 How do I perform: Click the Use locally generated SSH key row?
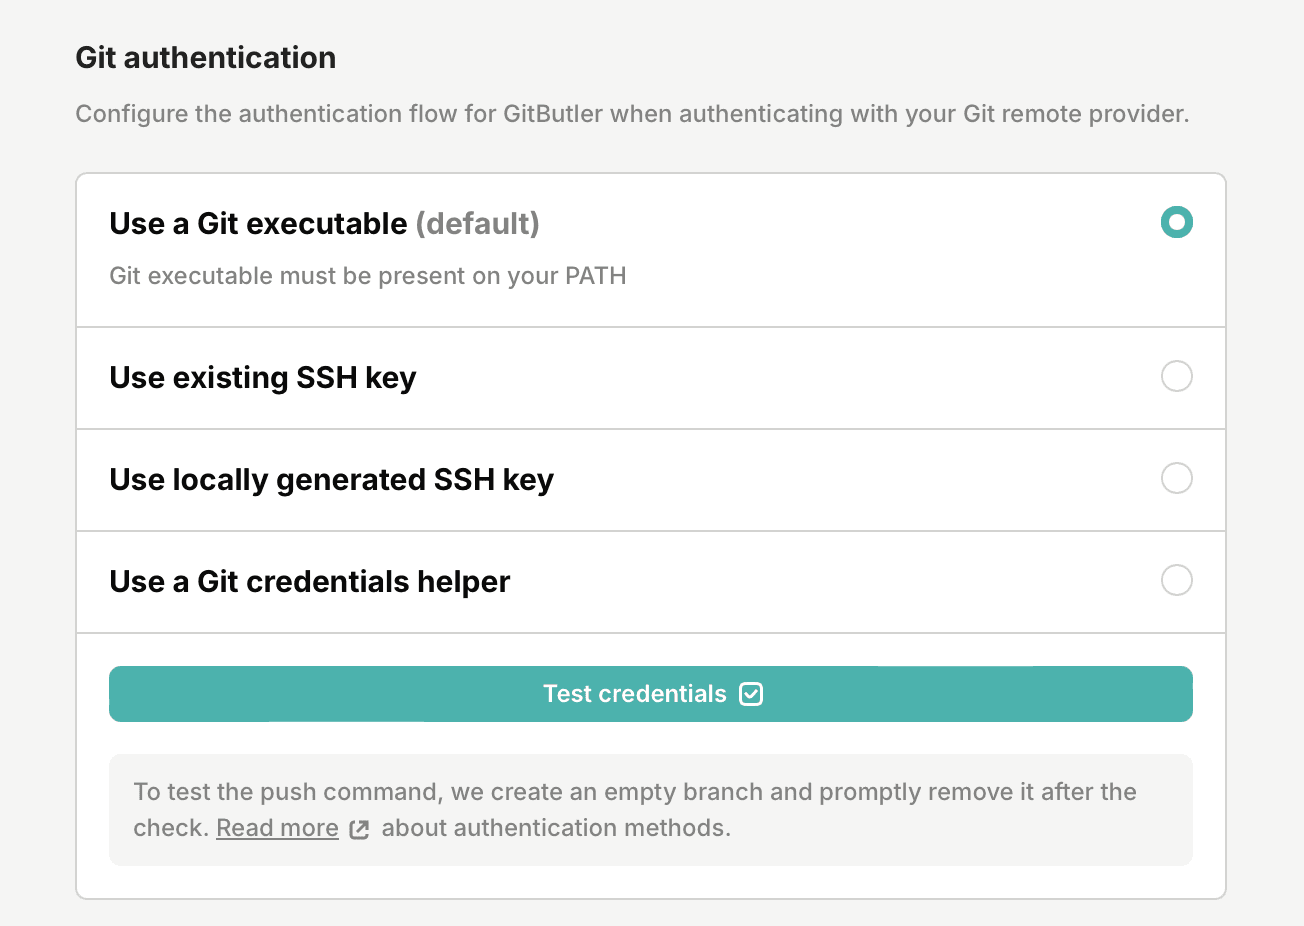pyautogui.click(x=650, y=479)
